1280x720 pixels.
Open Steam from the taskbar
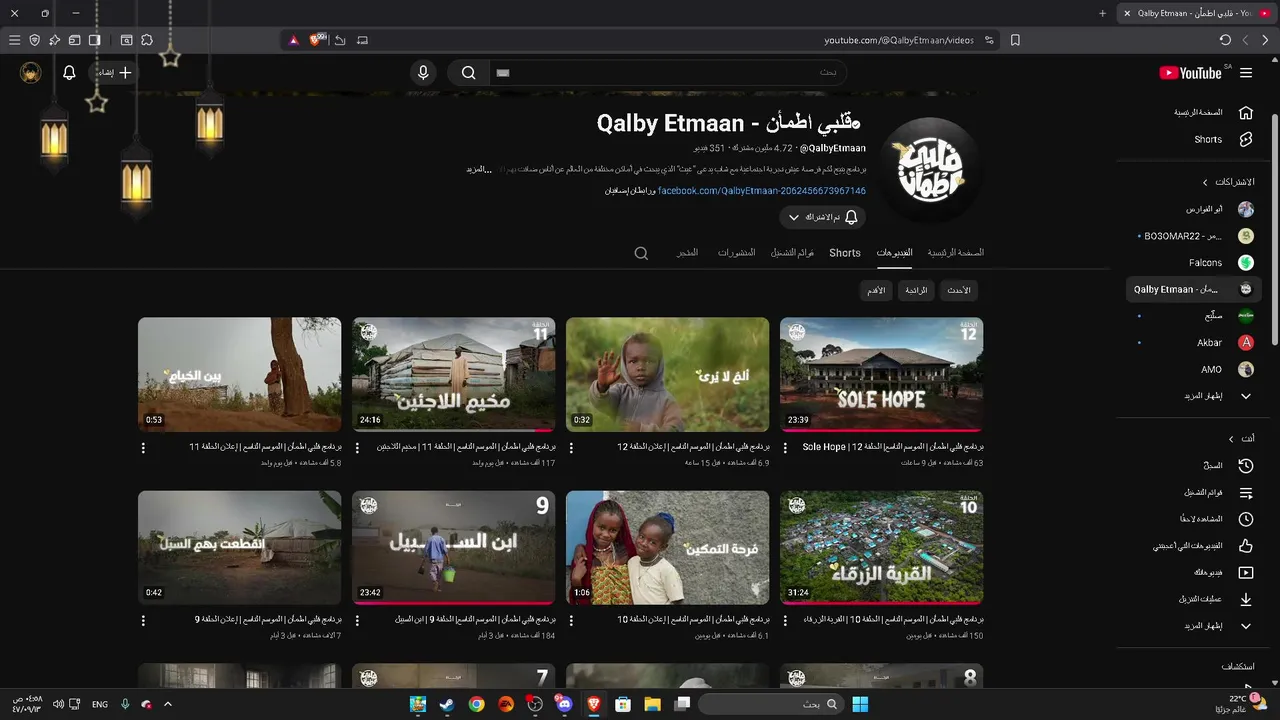tap(447, 704)
